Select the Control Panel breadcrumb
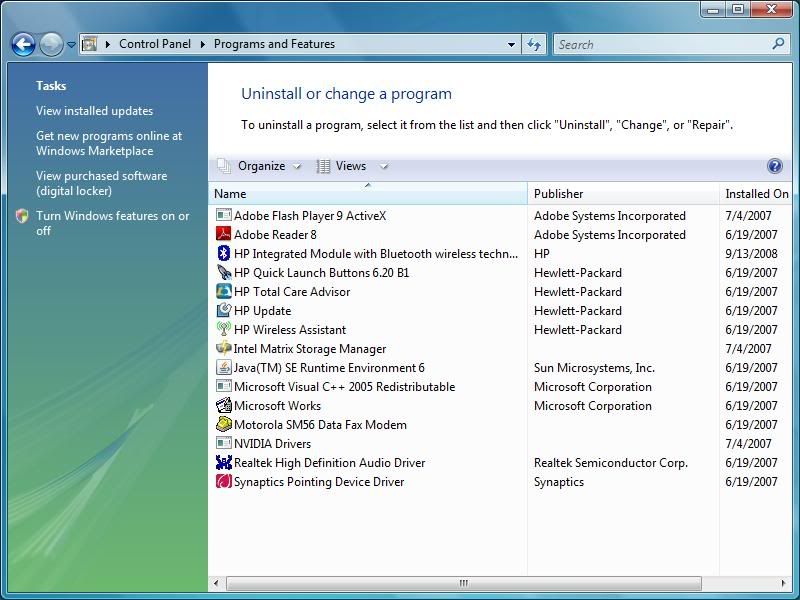 155,44
